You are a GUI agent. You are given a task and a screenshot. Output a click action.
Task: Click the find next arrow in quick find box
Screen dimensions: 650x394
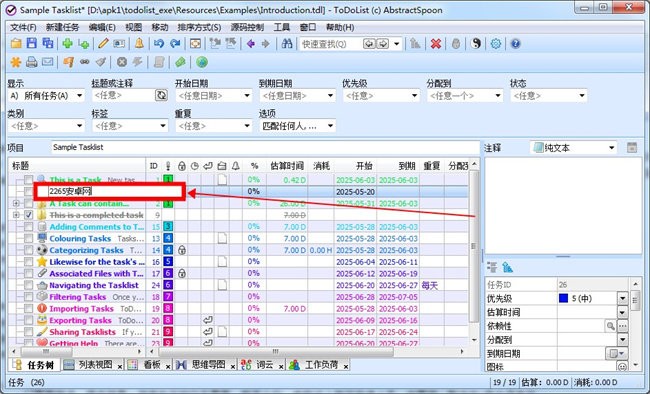click(x=383, y=44)
